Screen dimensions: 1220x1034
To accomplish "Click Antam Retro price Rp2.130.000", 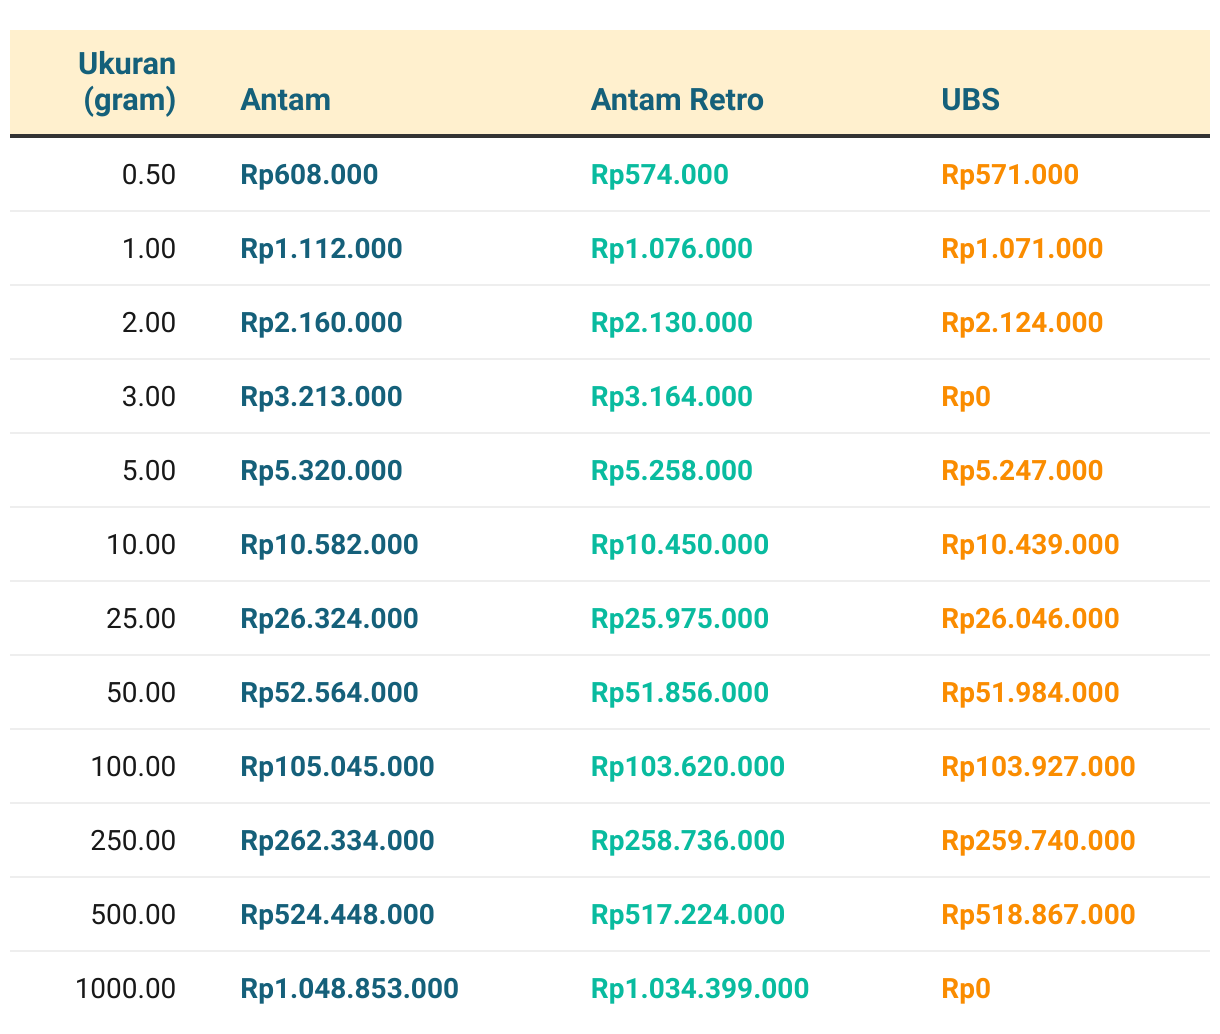I will tap(672, 323).
